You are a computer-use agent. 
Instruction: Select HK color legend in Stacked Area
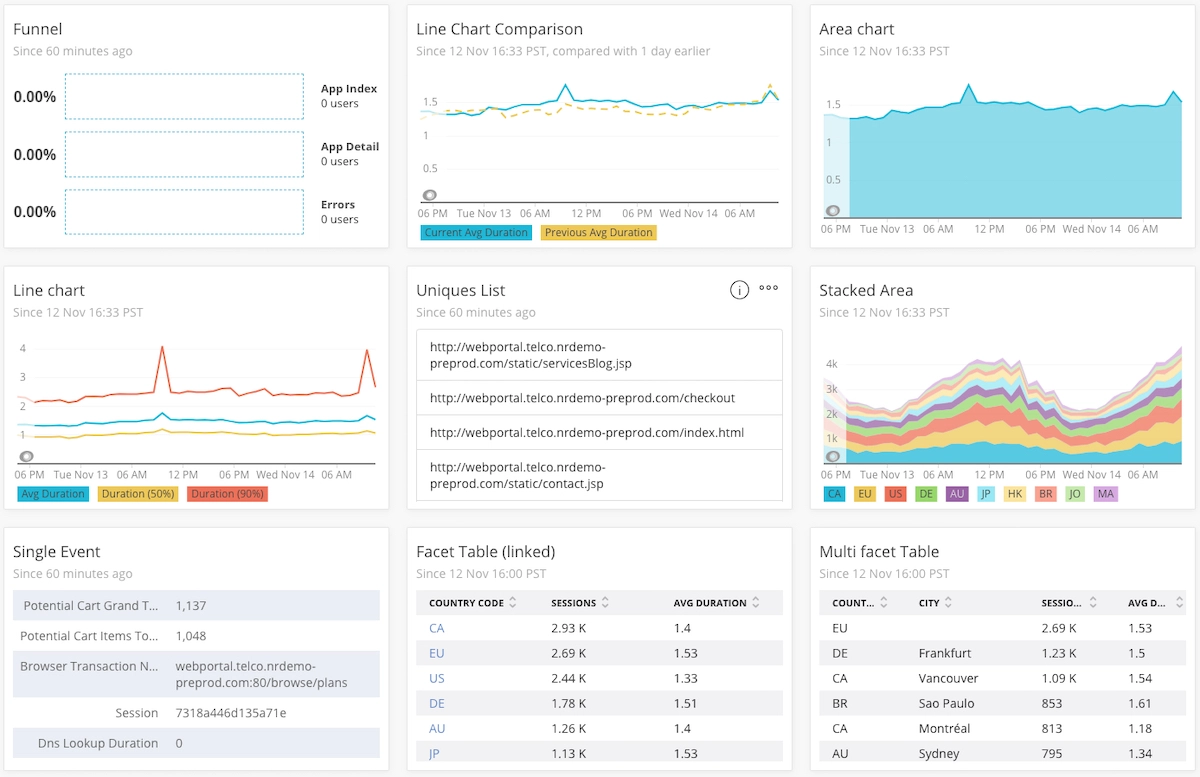[1015, 494]
